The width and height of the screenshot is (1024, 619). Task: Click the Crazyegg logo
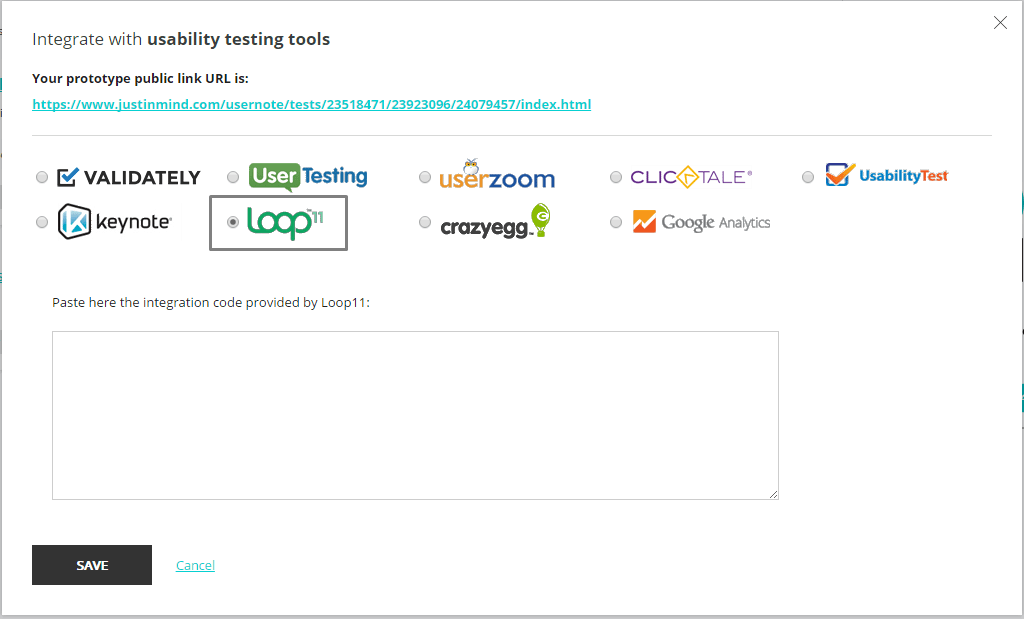pos(496,221)
